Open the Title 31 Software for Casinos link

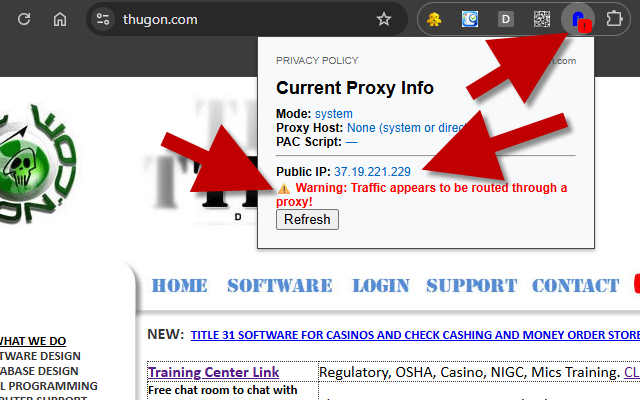[415, 335]
